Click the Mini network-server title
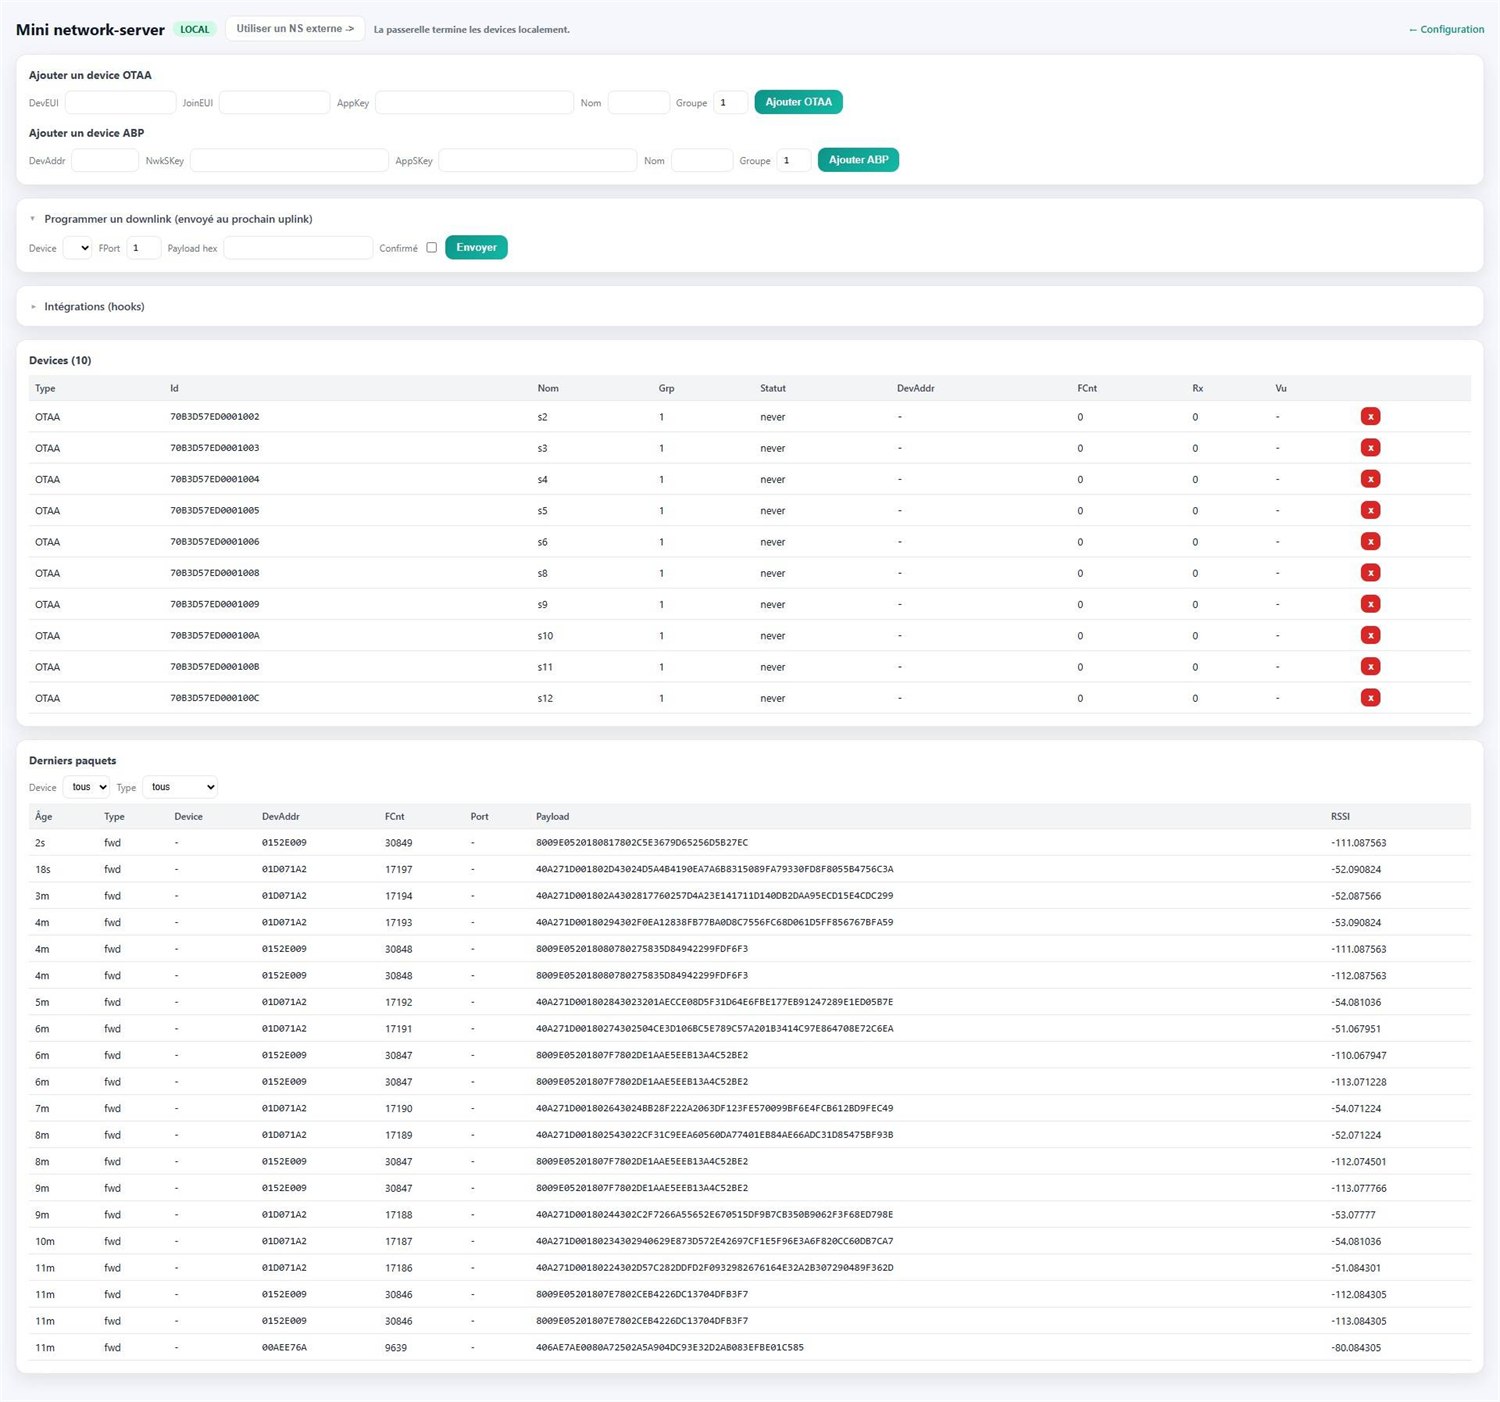 point(90,30)
